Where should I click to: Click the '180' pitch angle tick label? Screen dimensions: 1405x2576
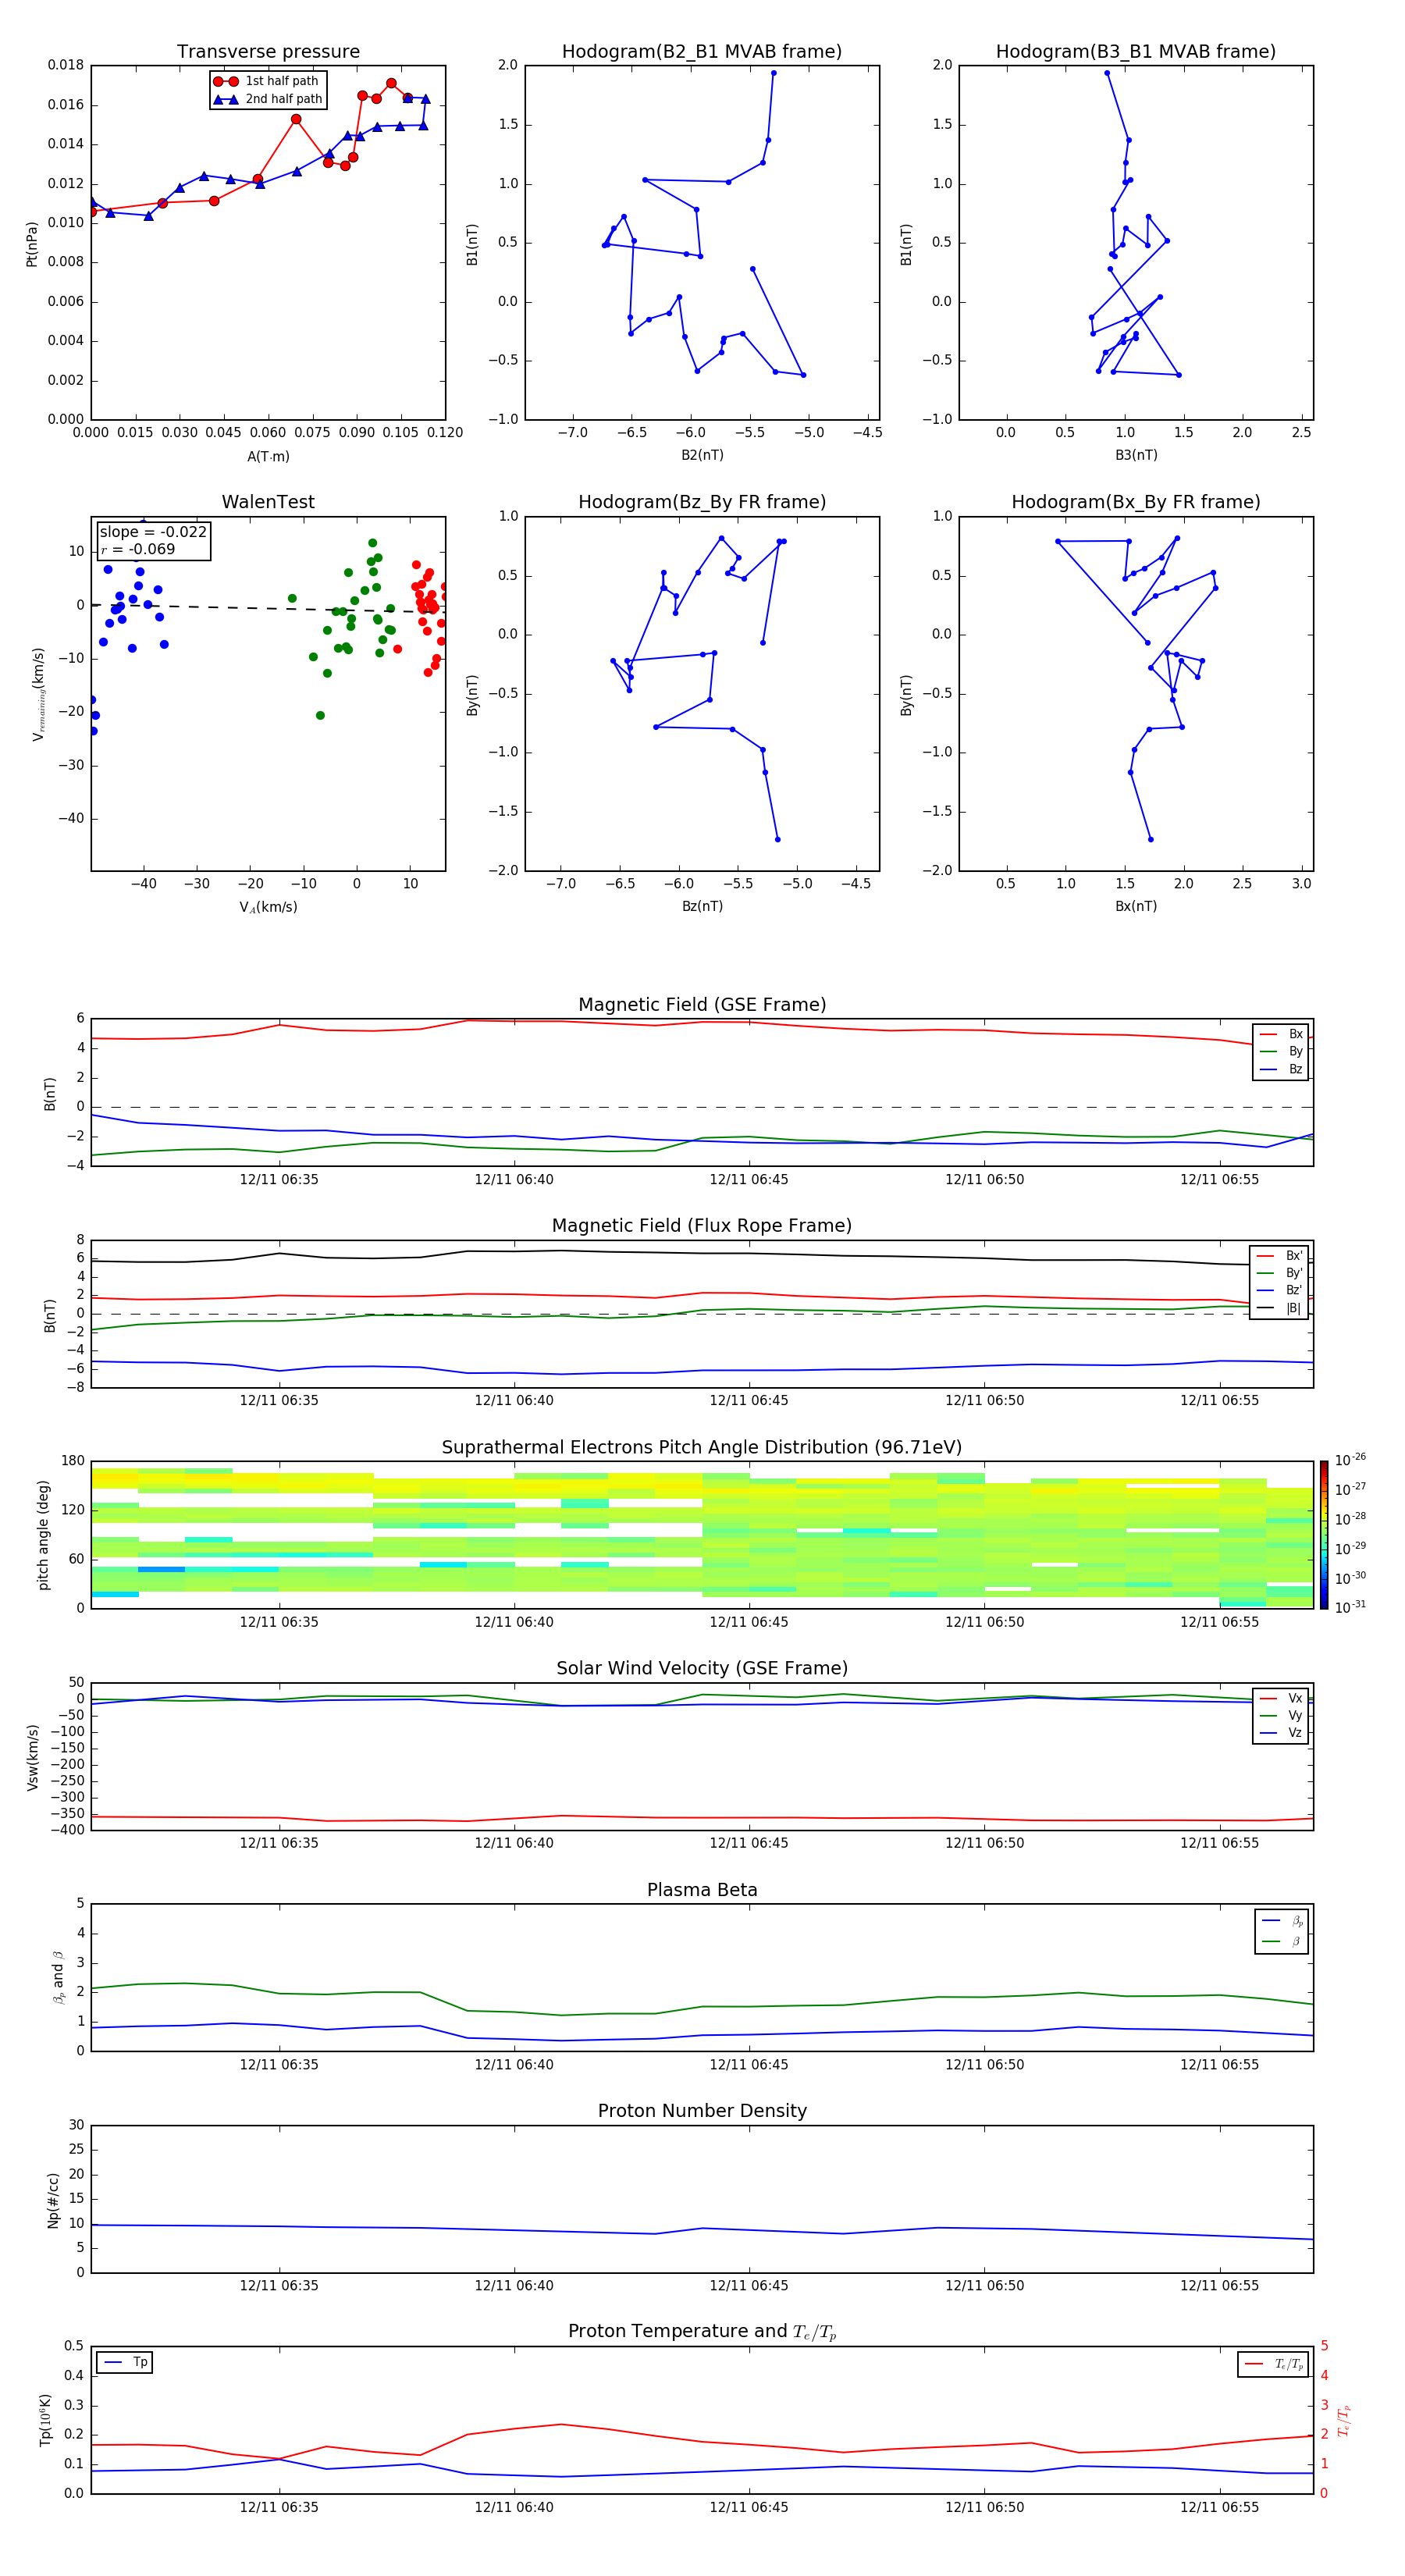pos(73,1461)
